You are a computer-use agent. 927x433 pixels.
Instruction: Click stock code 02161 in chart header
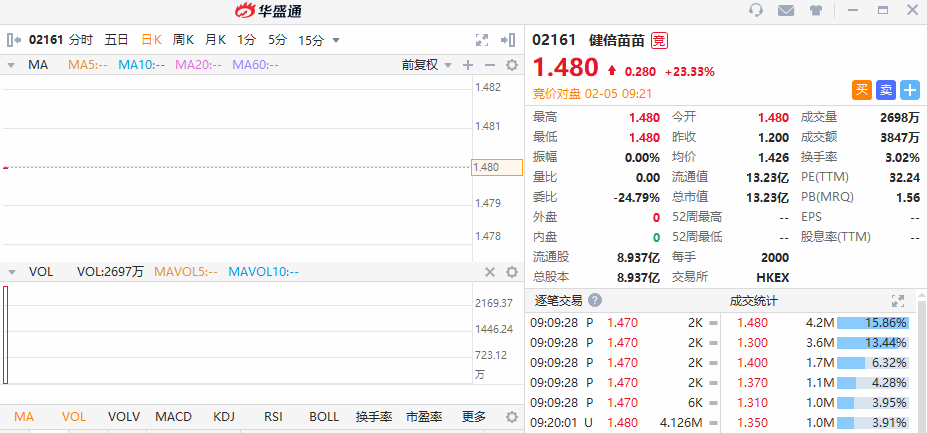click(46, 40)
